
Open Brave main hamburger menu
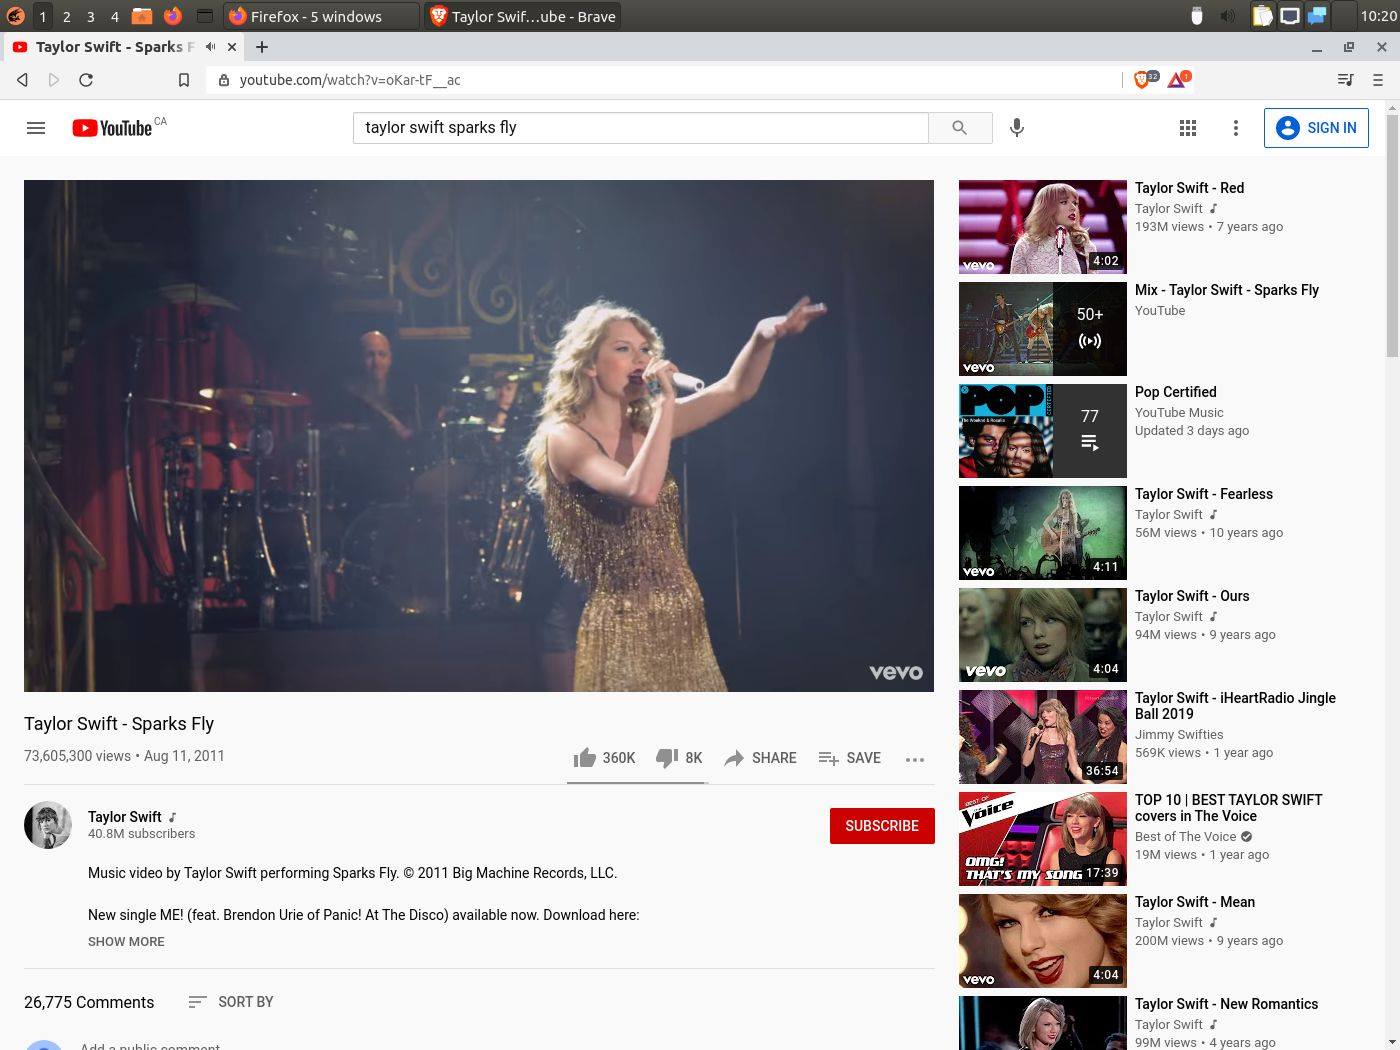point(1378,80)
